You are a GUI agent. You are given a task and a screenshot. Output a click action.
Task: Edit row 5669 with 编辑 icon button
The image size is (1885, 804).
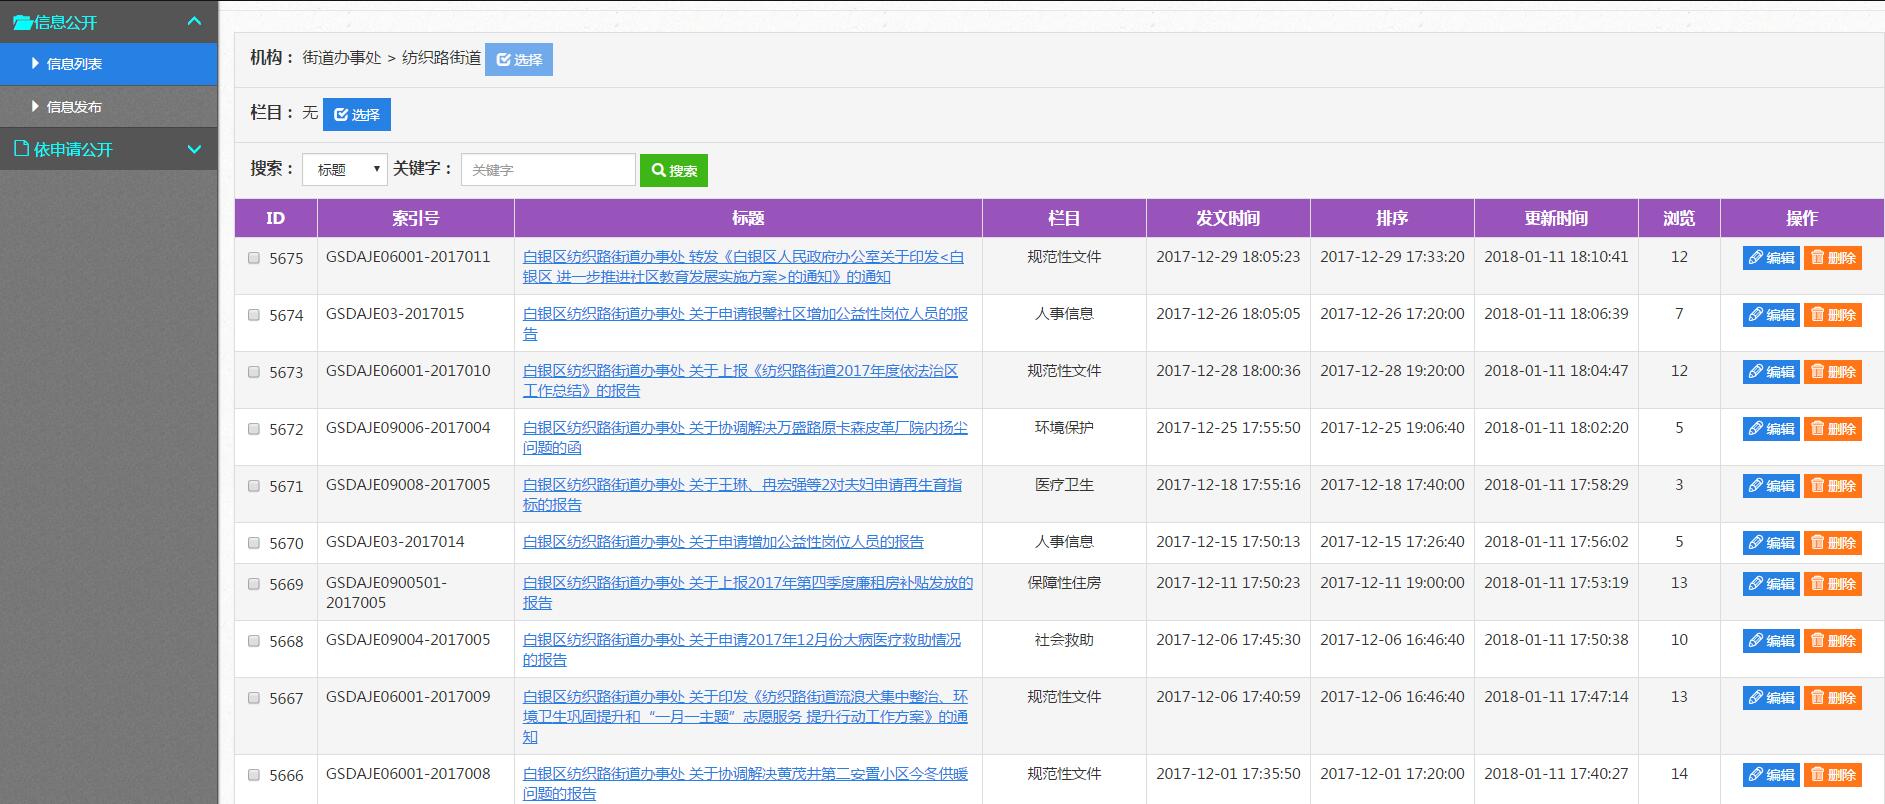tap(1771, 584)
